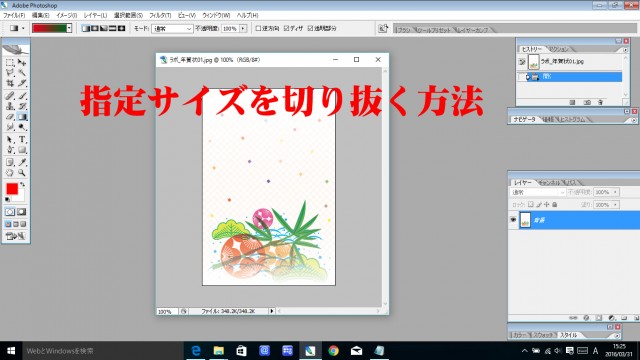Open History panel flyout menu

625,49
